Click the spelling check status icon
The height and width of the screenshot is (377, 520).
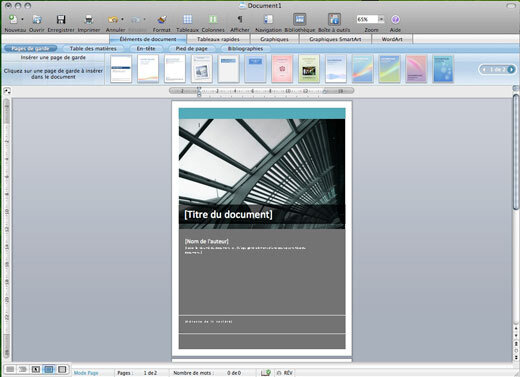266,373
